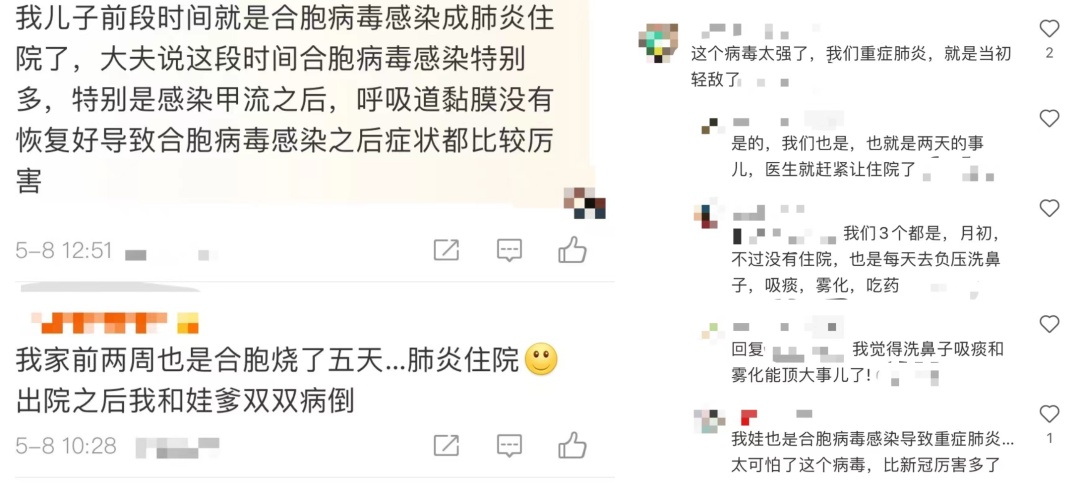Share the 5-8 10:28 comment
This screenshot has height=485, width=1080.
446,446
